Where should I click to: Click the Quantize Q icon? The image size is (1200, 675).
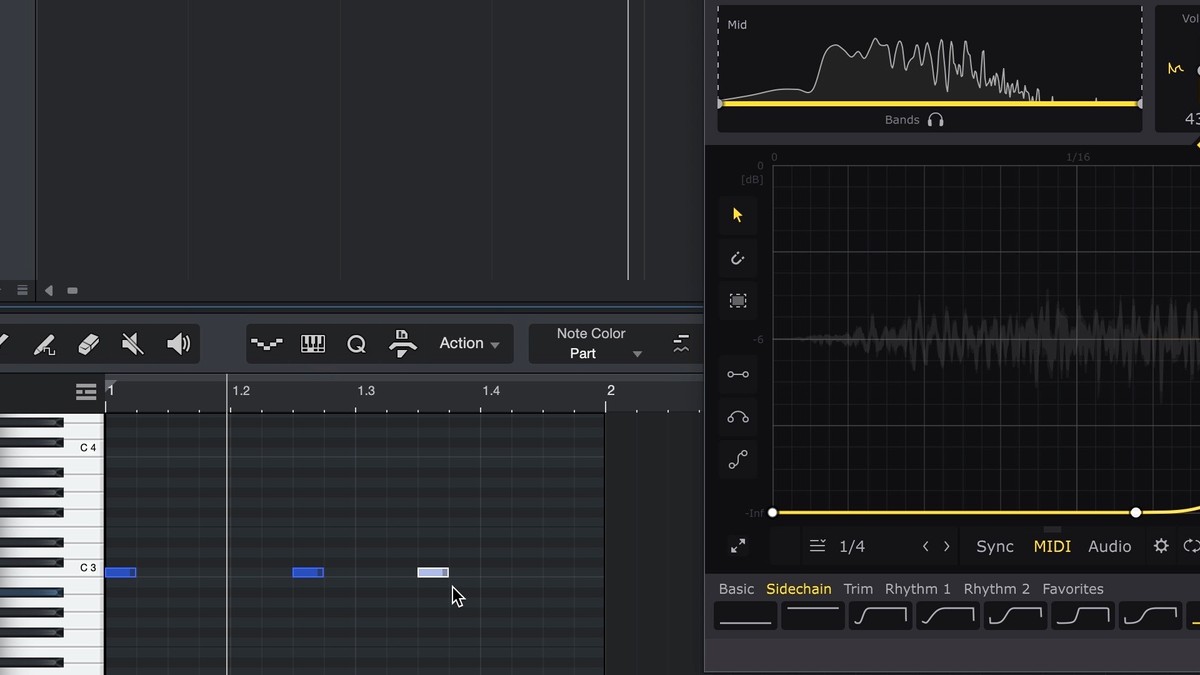[356, 345]
